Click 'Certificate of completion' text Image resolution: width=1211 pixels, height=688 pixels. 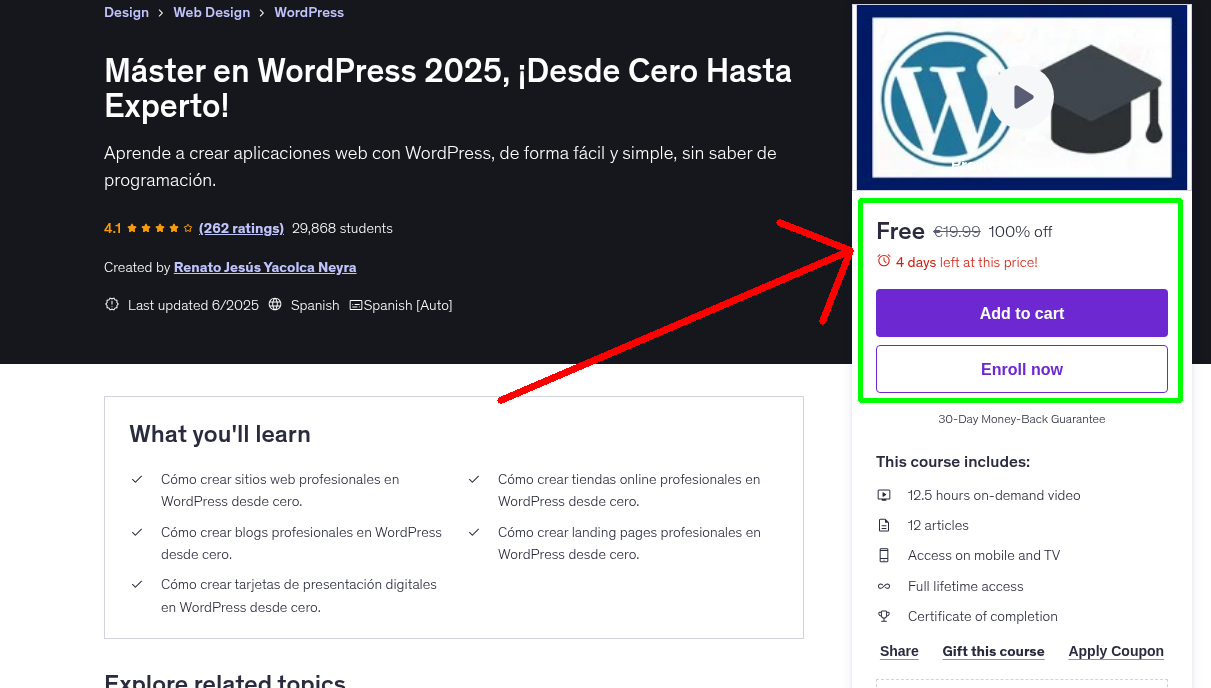983,616
